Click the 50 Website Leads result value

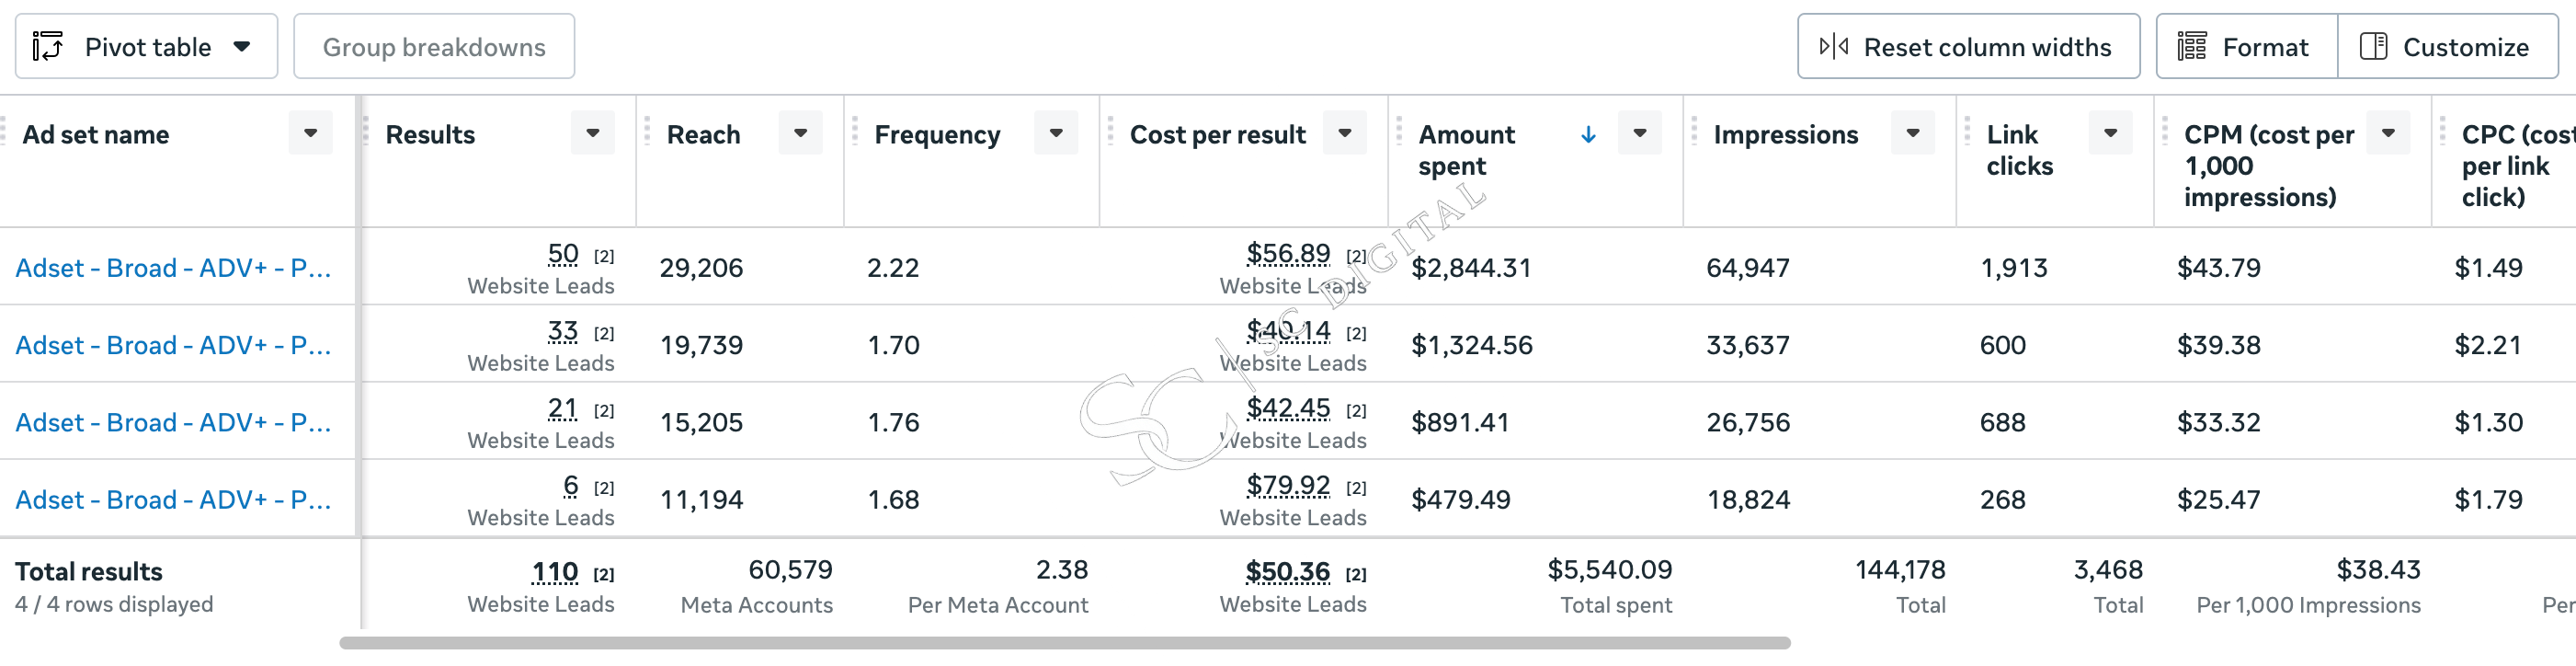coord(563,254)
